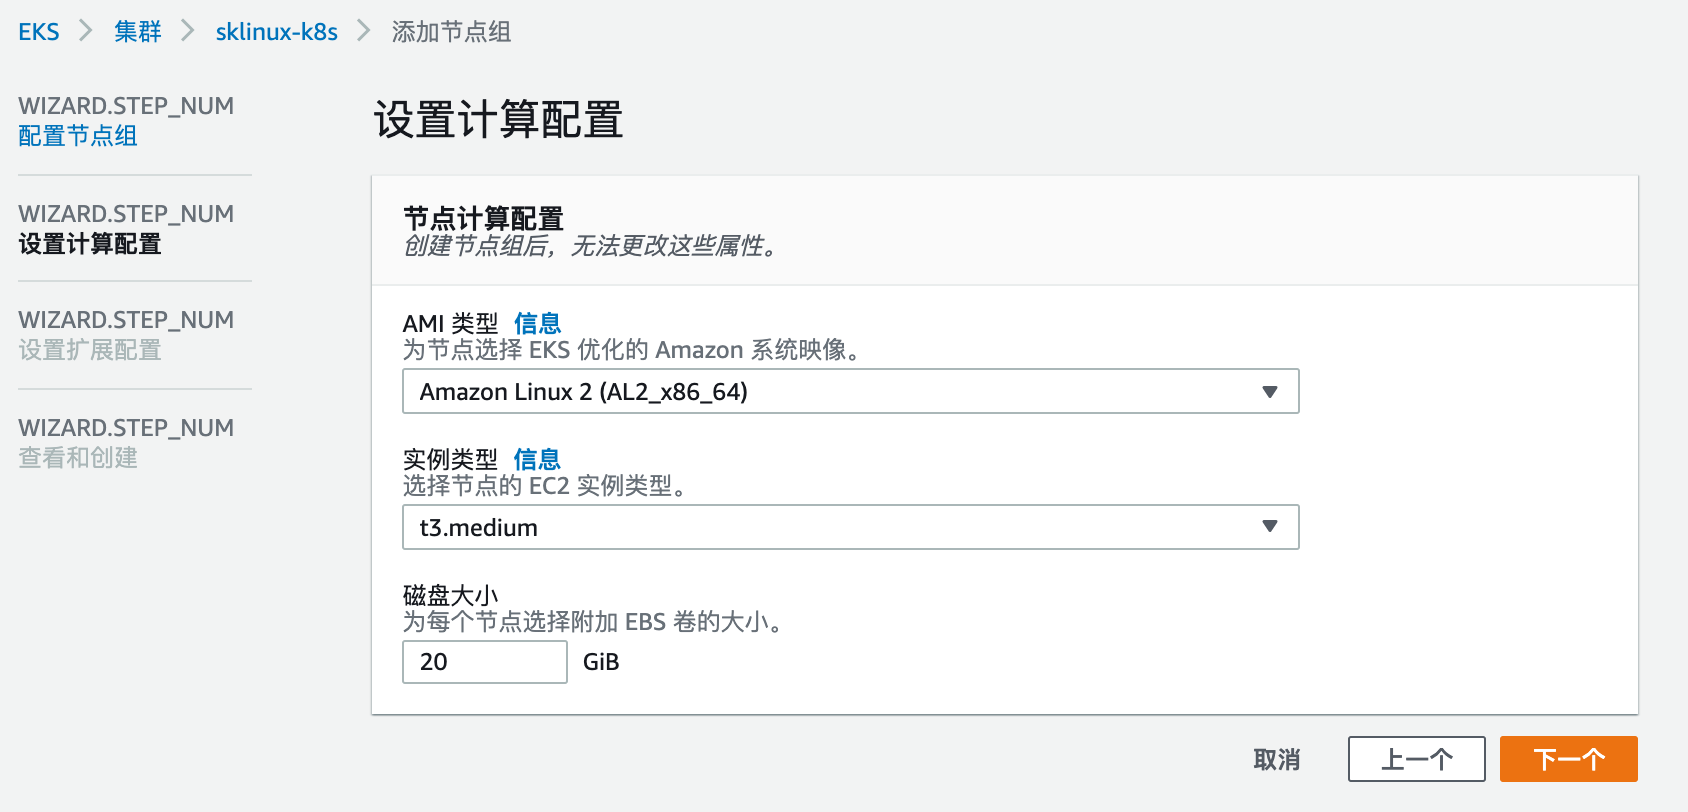Image resolution: width=1688 pixels, height=812 pixels.
Task: Select the 设置计算配置 wizard step
Action: [90, 244]
